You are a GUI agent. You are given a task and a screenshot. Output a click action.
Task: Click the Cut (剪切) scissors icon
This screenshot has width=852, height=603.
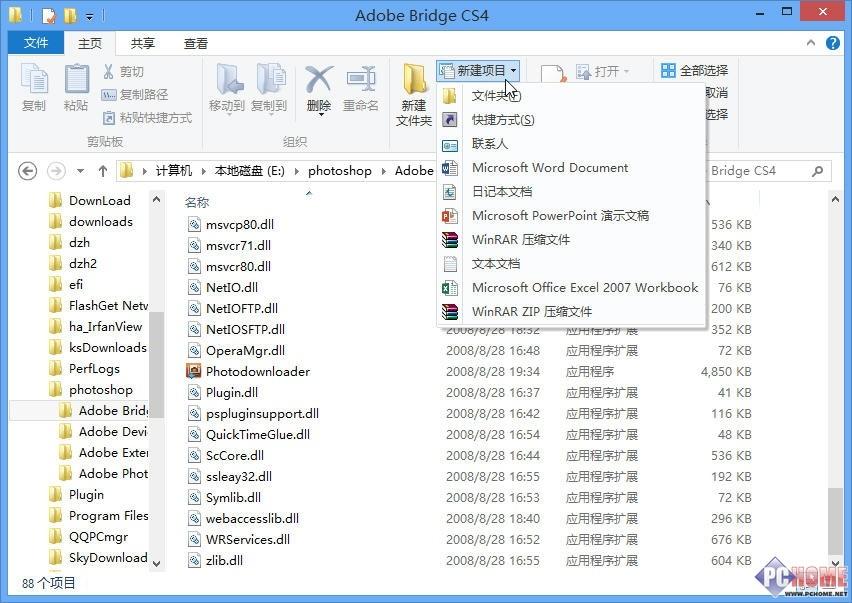109,71
